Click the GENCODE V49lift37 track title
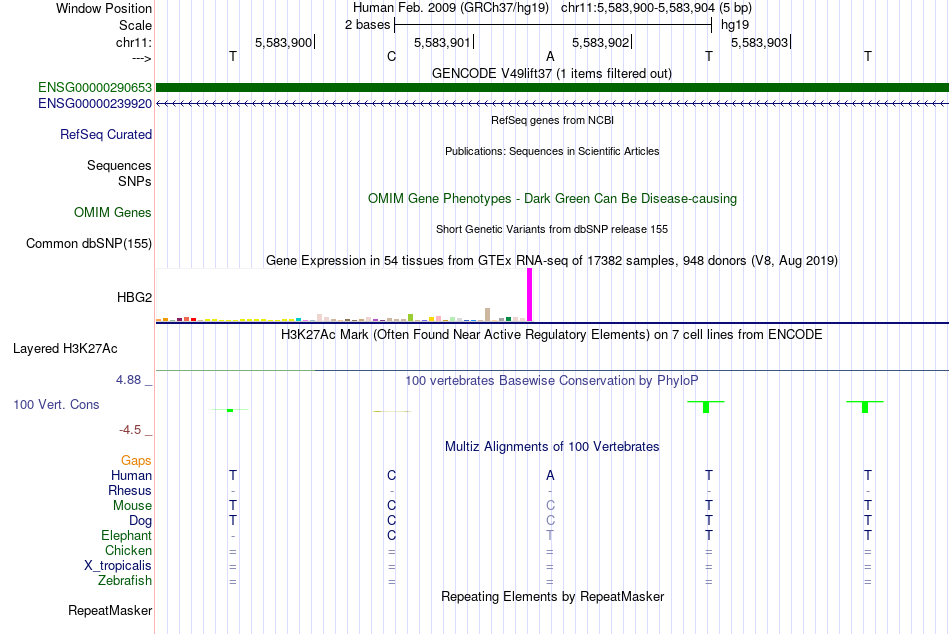 click(x=551, y=73)
